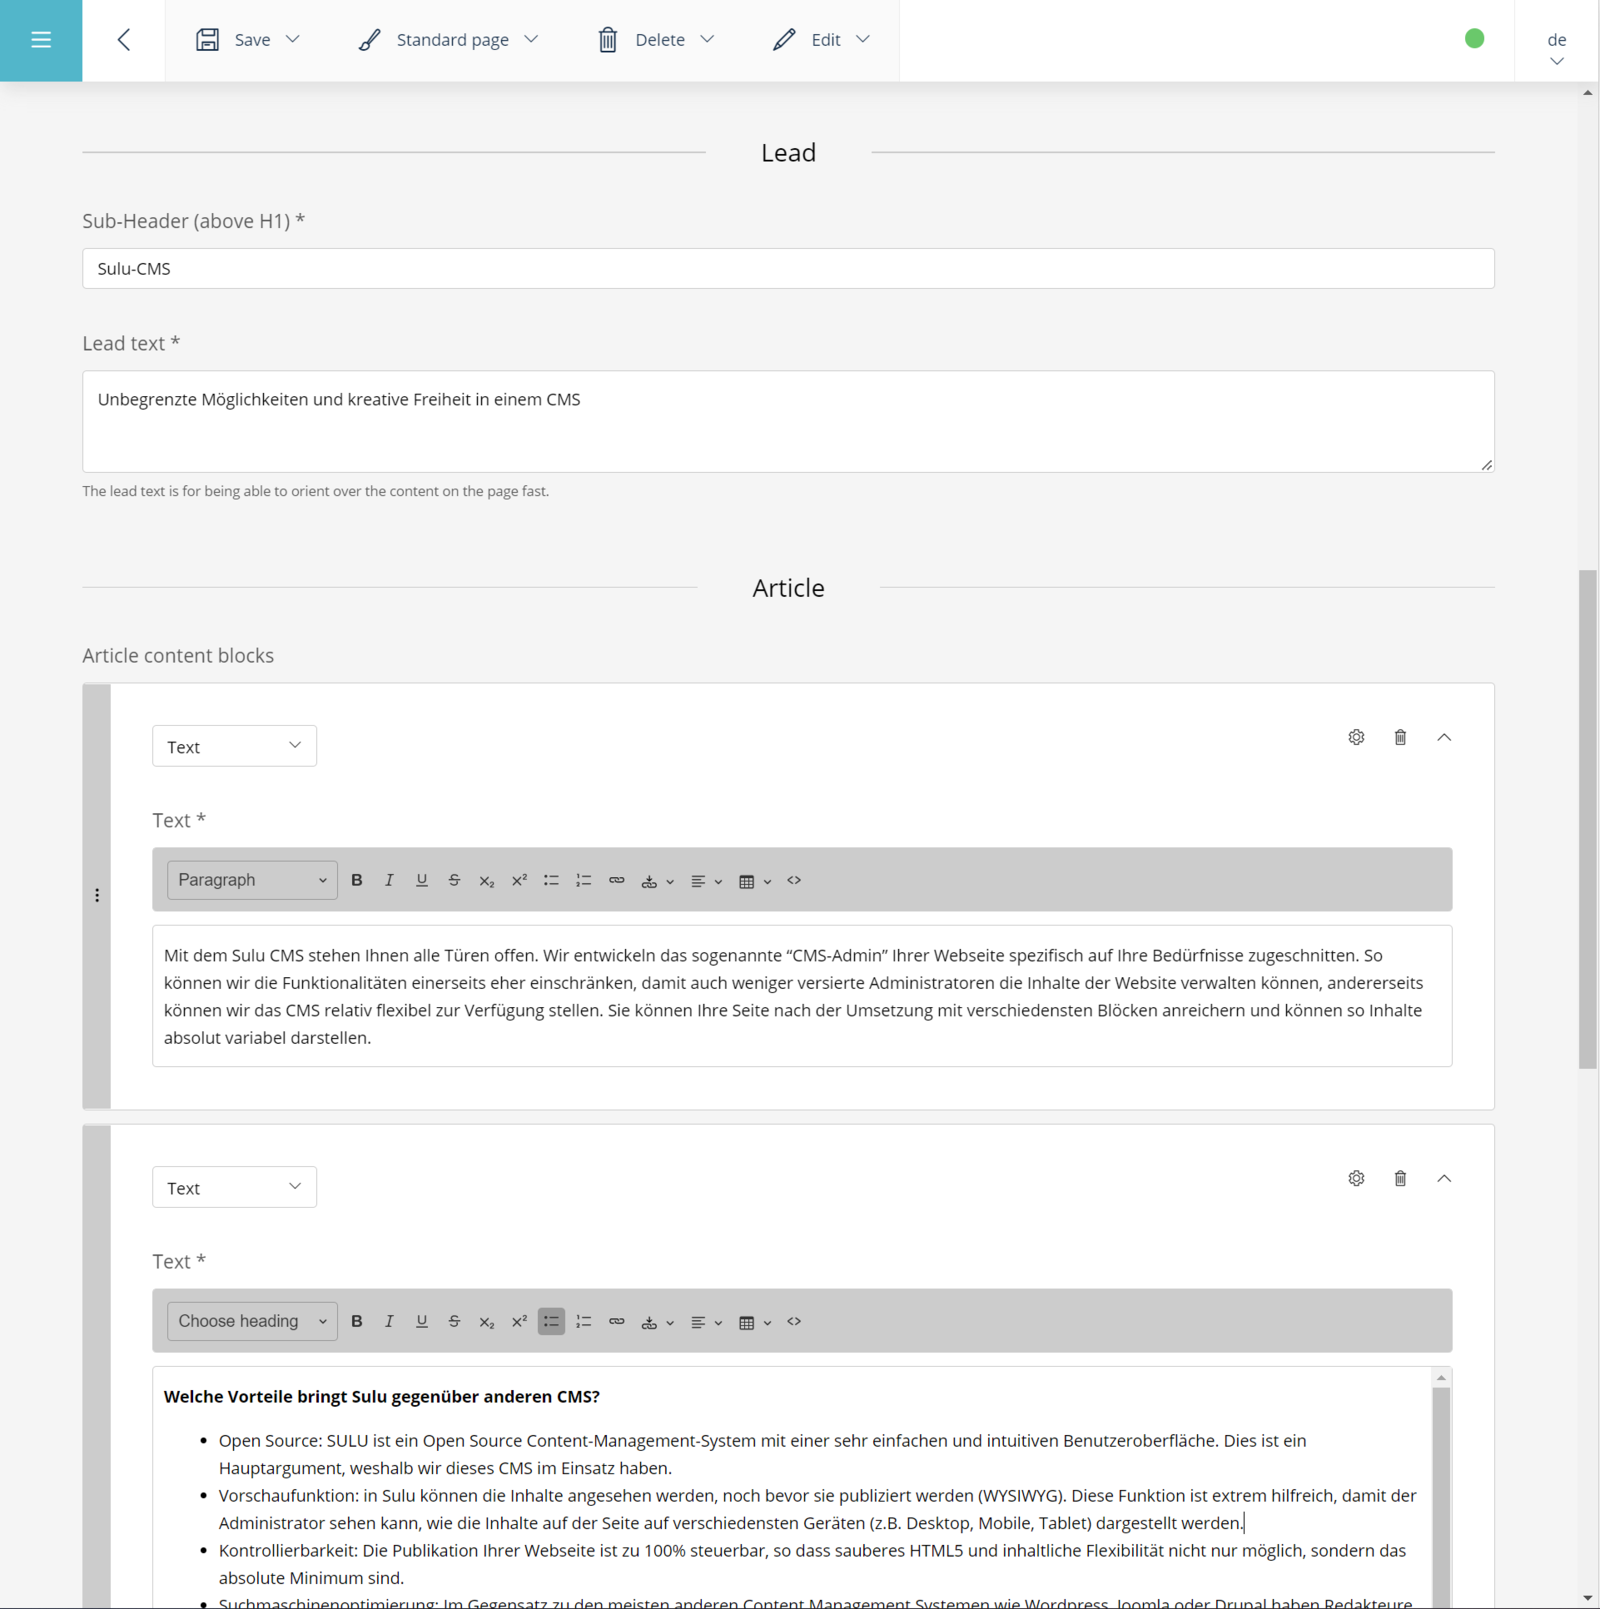The image size is (1600, 1609).
Task: Insert external link in the first editor
Action: pyautogui.click(x=617, y=880)
